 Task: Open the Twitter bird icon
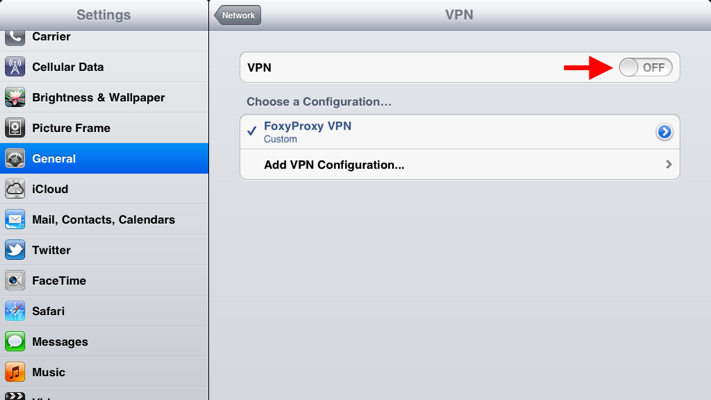point(15,250)
